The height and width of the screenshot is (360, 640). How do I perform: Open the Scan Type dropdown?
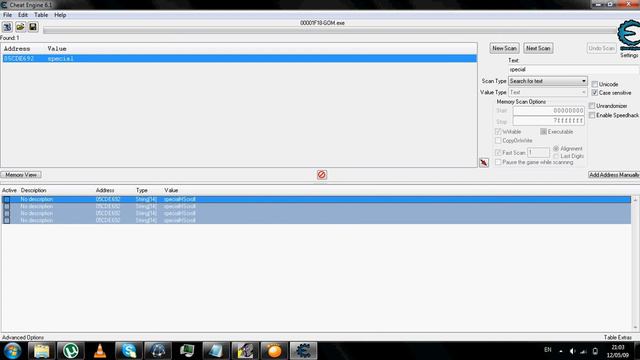548,81
